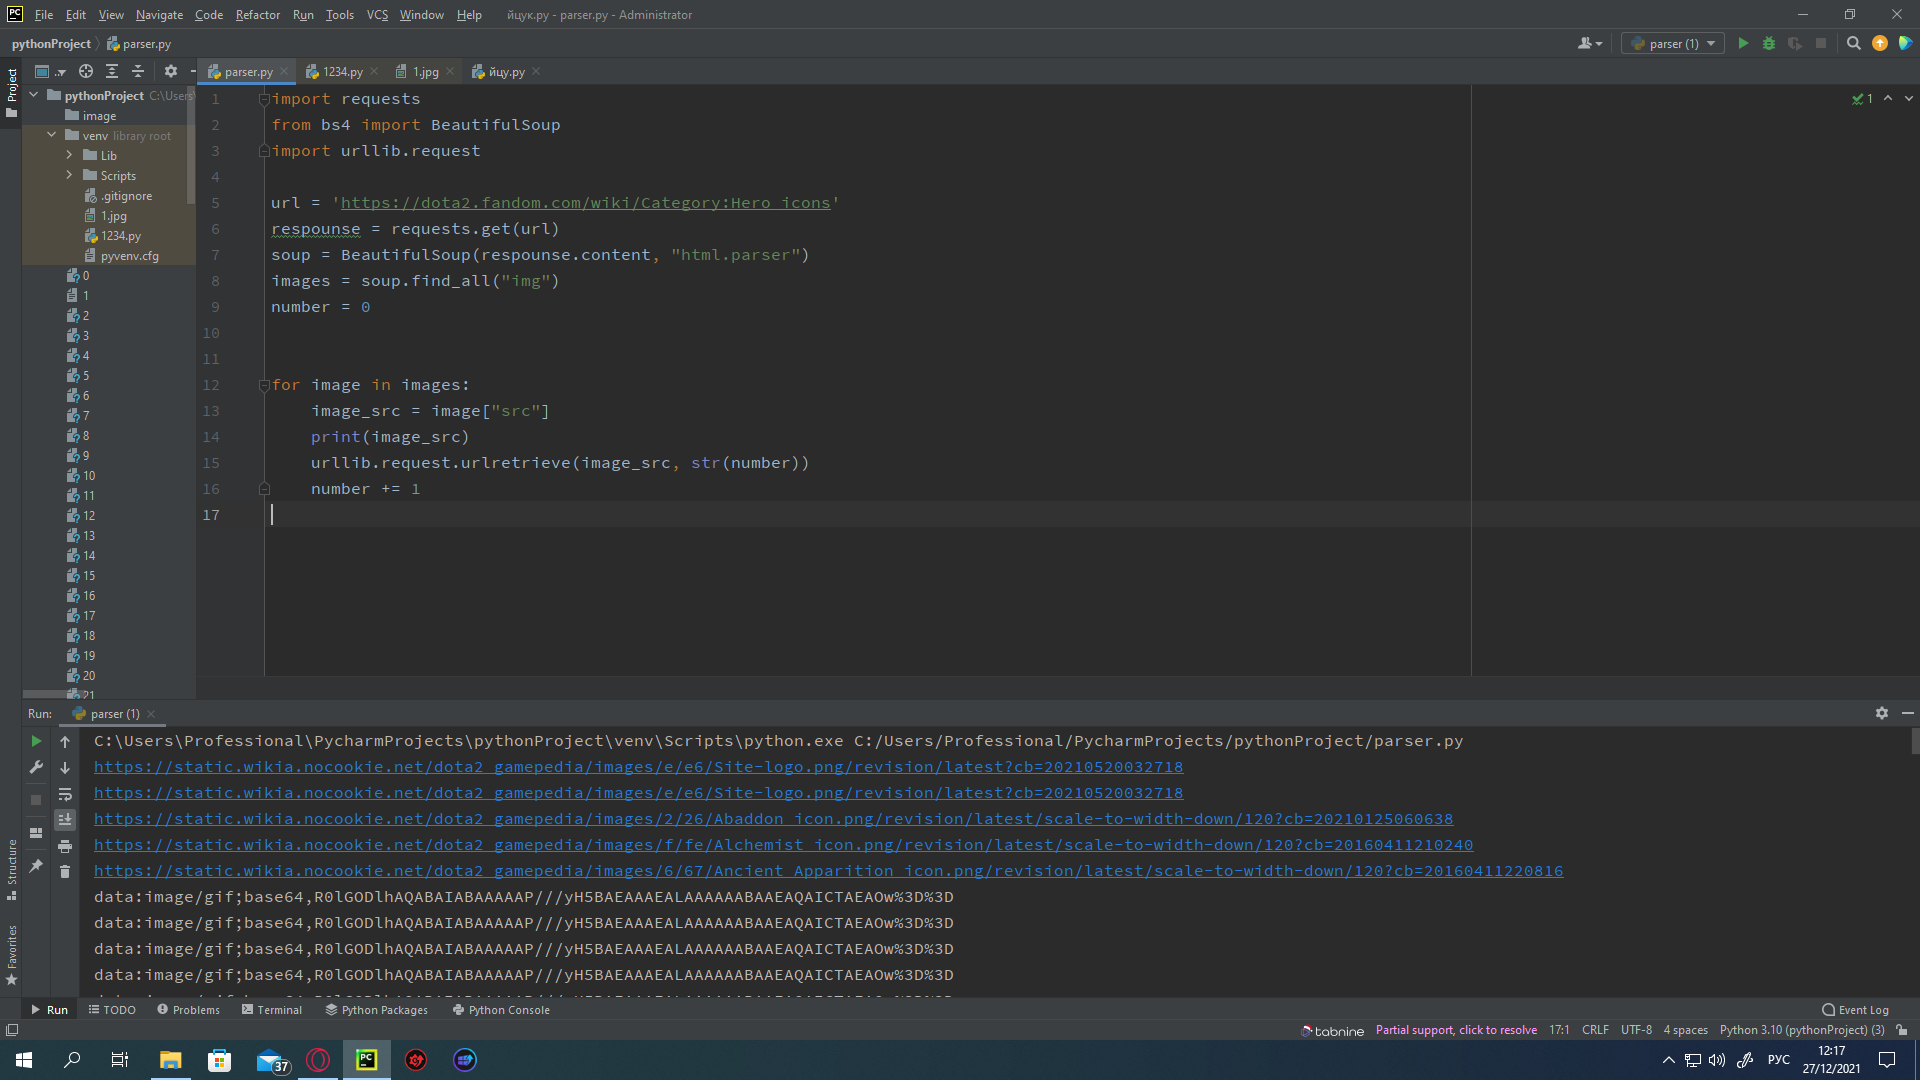Click the stop button in the main toolbar
Image resolution: width=1920 pixels, height=1080 pixels.
(1821, 44)
